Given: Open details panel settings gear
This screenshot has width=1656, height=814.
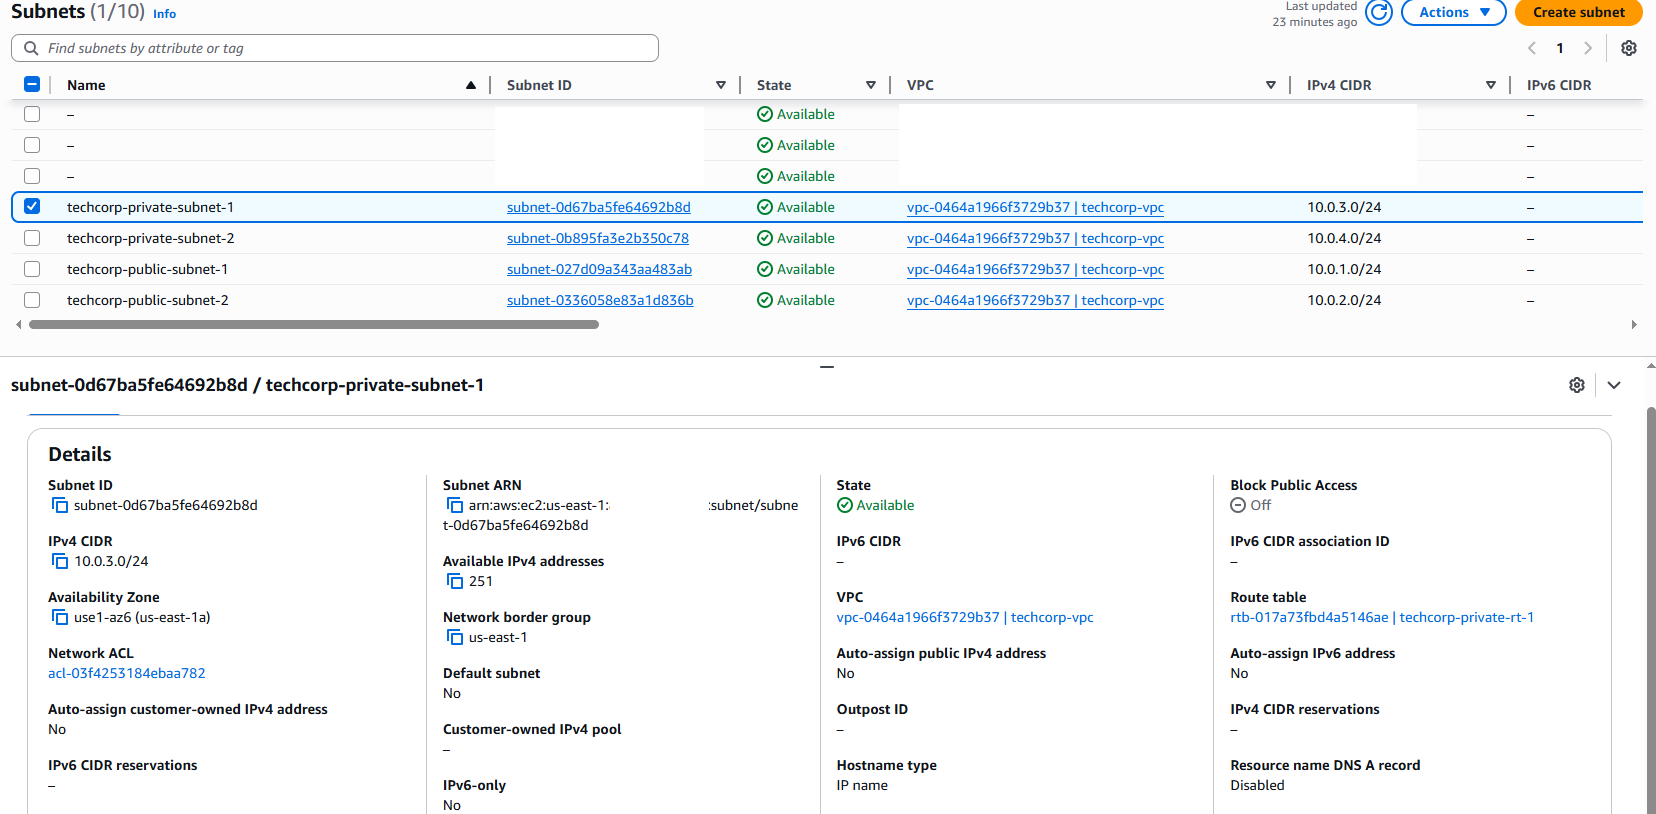Looking at the screenshot, I should (x=1577, y=385).
